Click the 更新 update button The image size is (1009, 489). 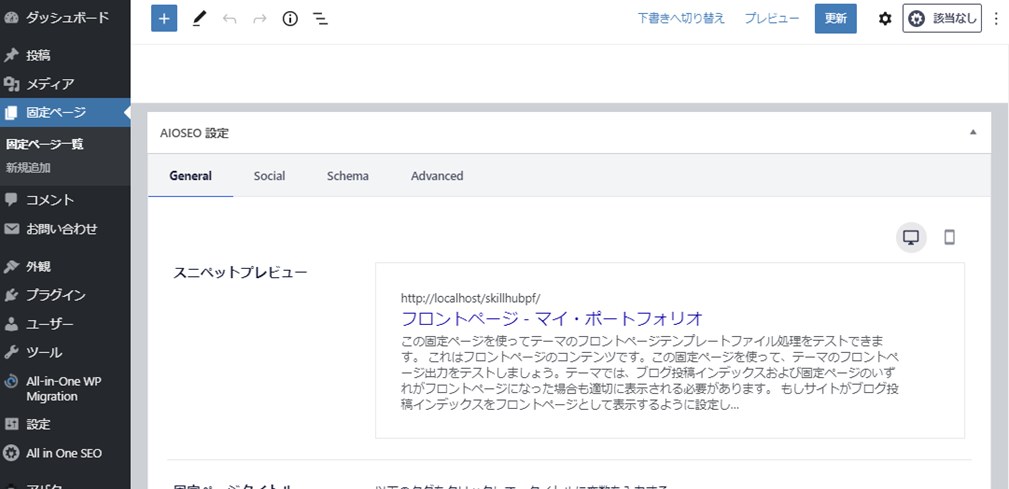click(835, 19)
